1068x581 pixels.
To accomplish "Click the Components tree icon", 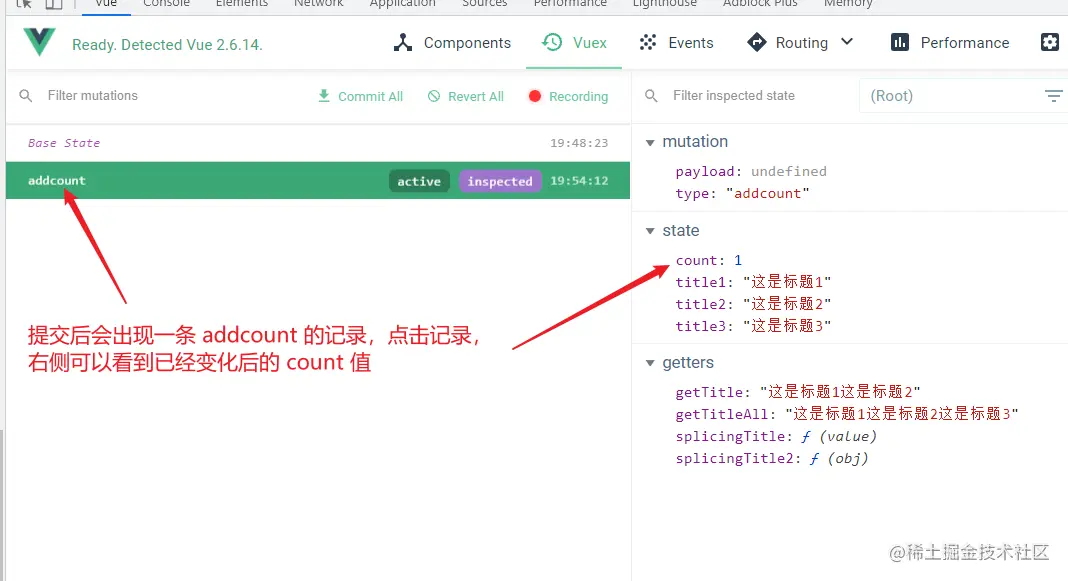I will pyautogui.click(x=403, y=43).
